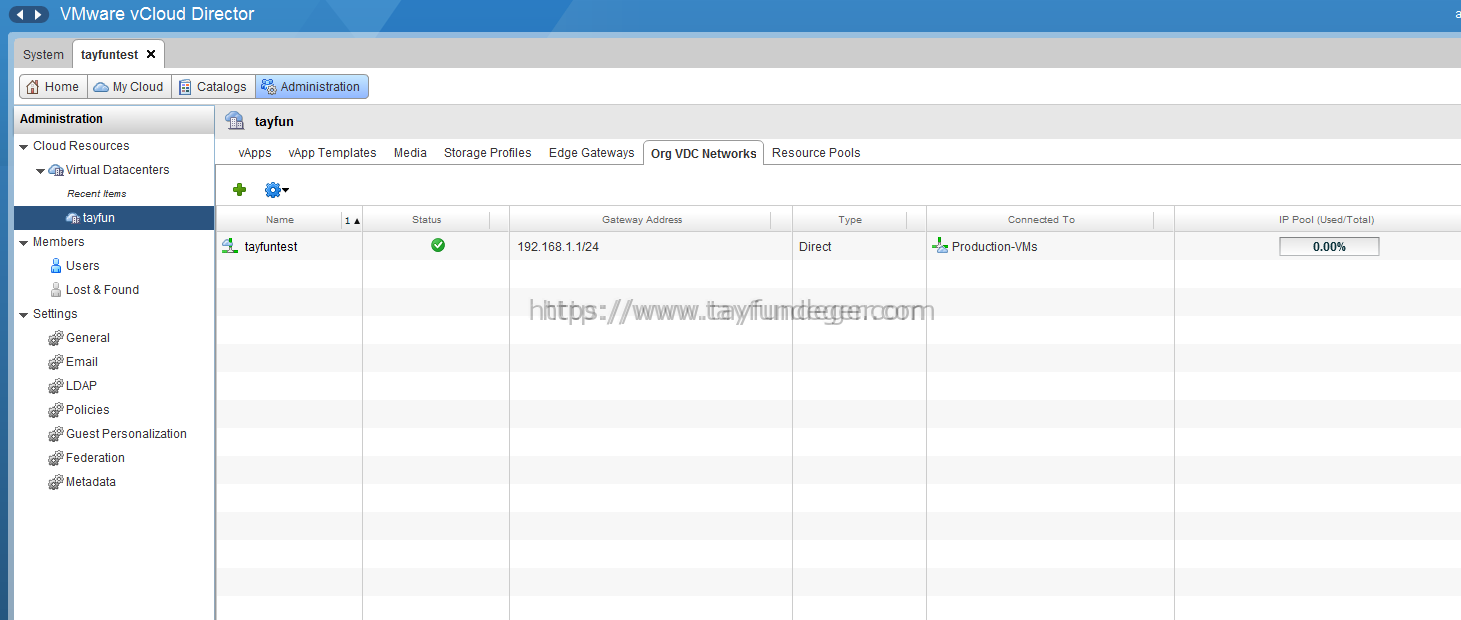The height and width of the screenshot is (620, 1461).
Task: Click the gear icon beside Policies
Action: 56,410
